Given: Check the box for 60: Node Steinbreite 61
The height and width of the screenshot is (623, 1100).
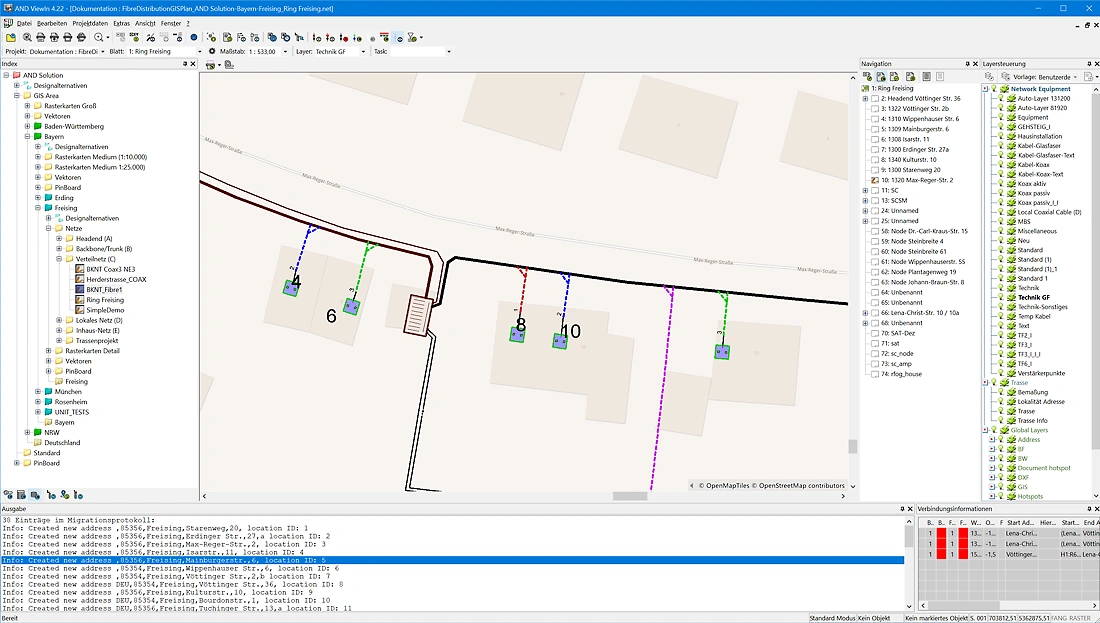Looking at the screenshot, I should tap(875, 251).
